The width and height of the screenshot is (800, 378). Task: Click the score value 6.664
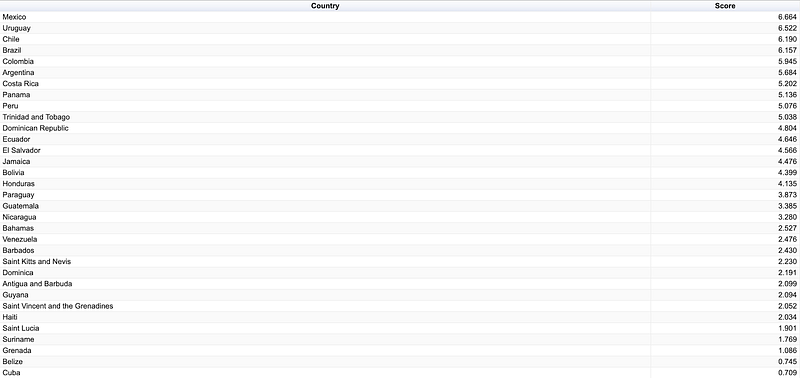pos(787,17)
